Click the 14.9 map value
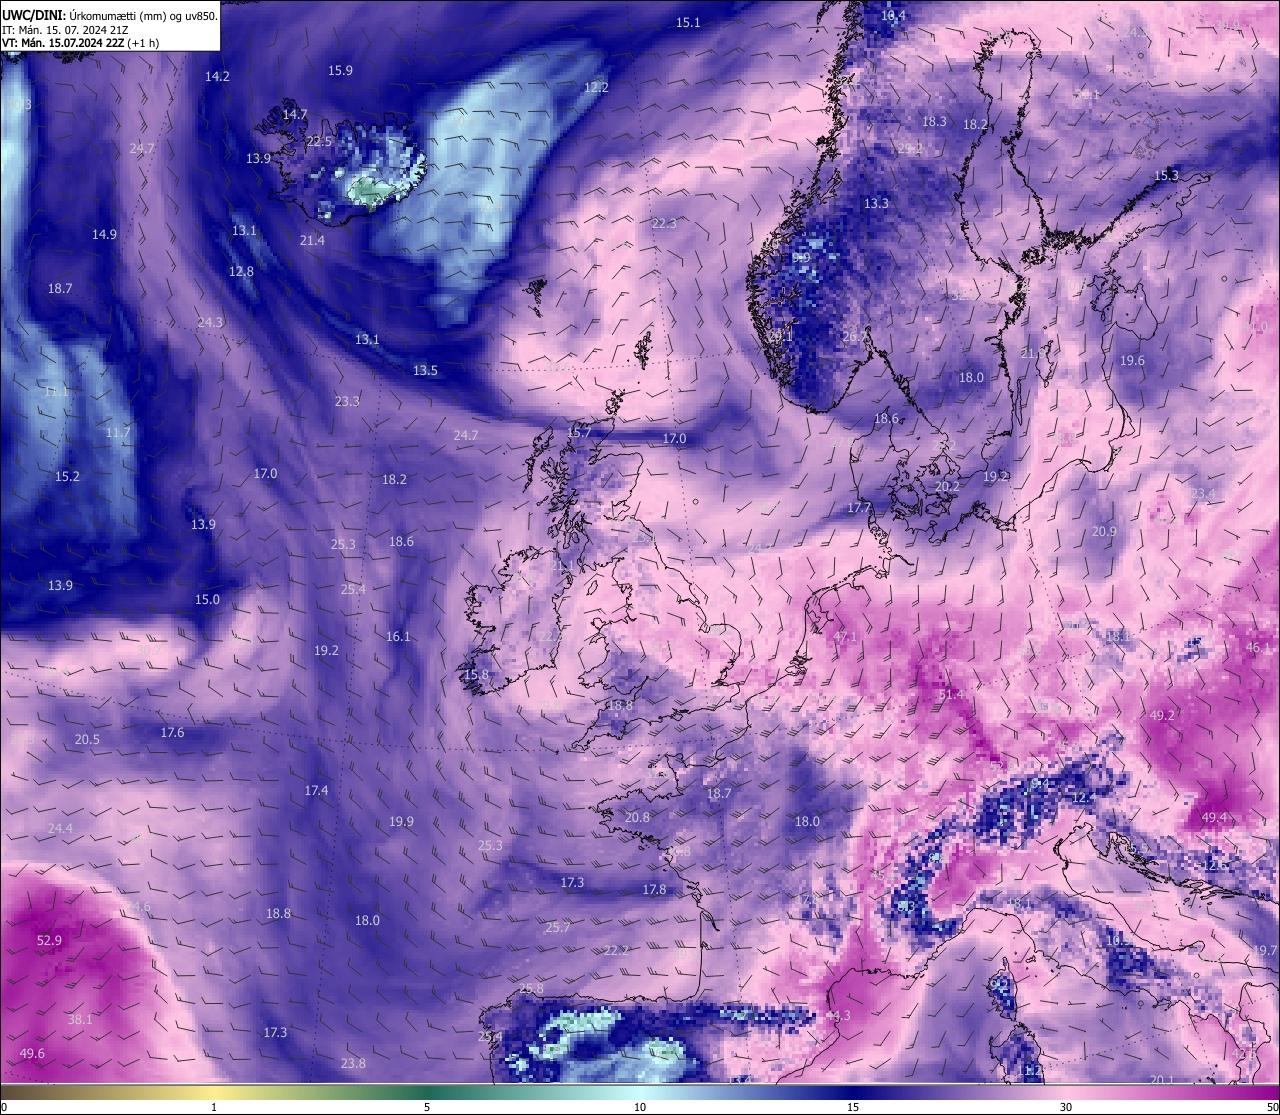 (x=104, y=234)
